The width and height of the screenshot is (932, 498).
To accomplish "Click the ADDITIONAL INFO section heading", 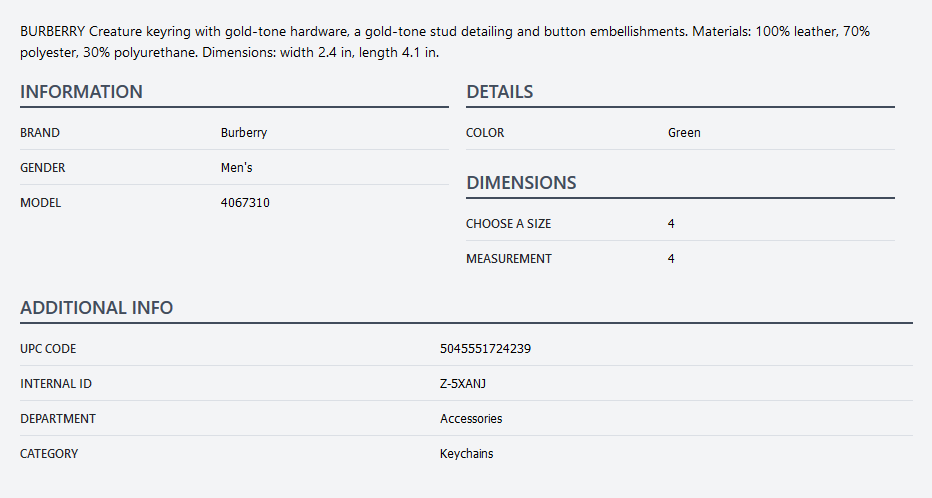I will (96, 308).
